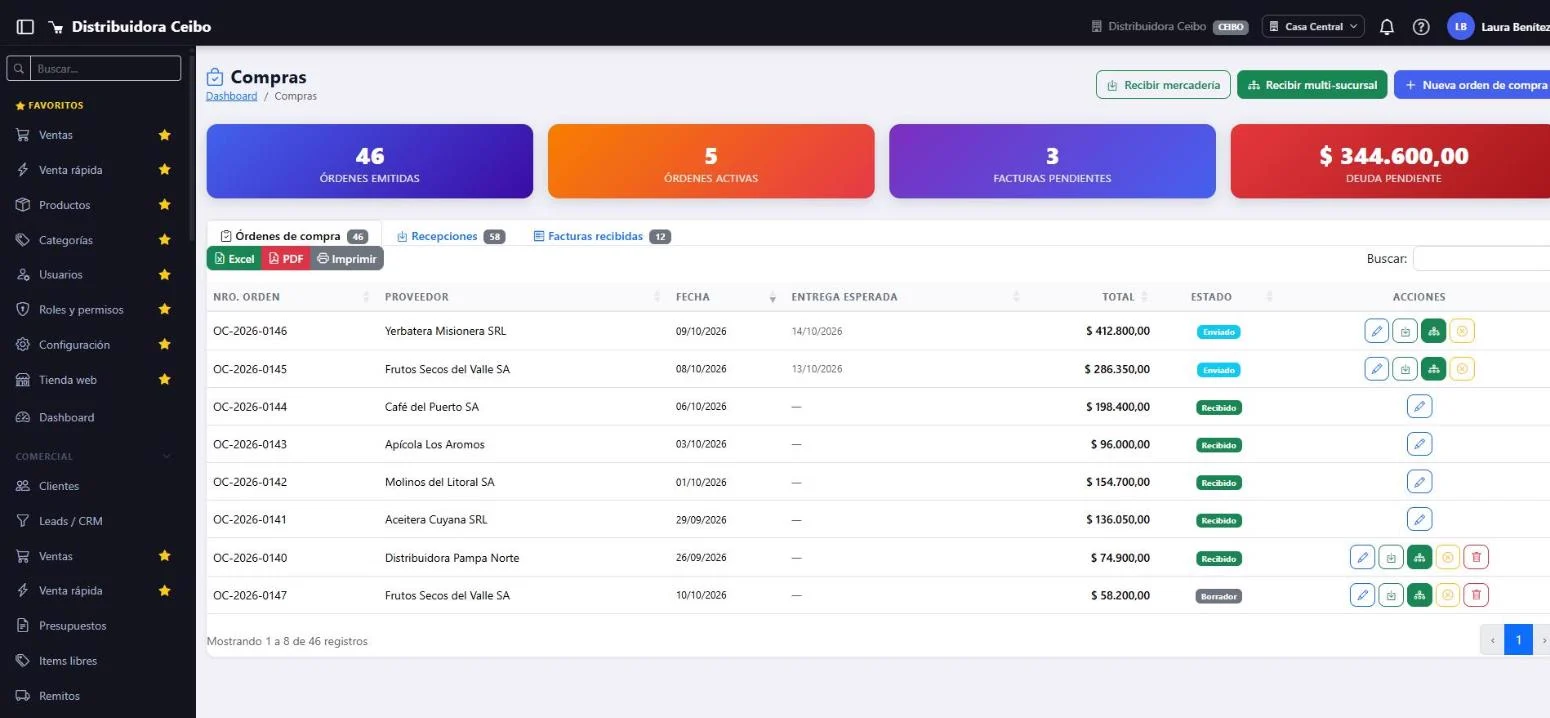
Task: Switch to the Facturas recibidas tab
Action: [x=602, y=236]
